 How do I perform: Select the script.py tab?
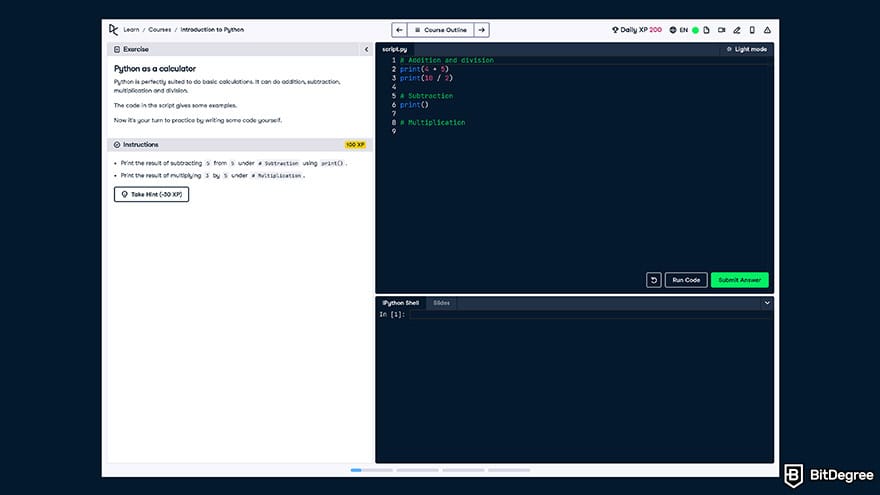tap(395, 49)
